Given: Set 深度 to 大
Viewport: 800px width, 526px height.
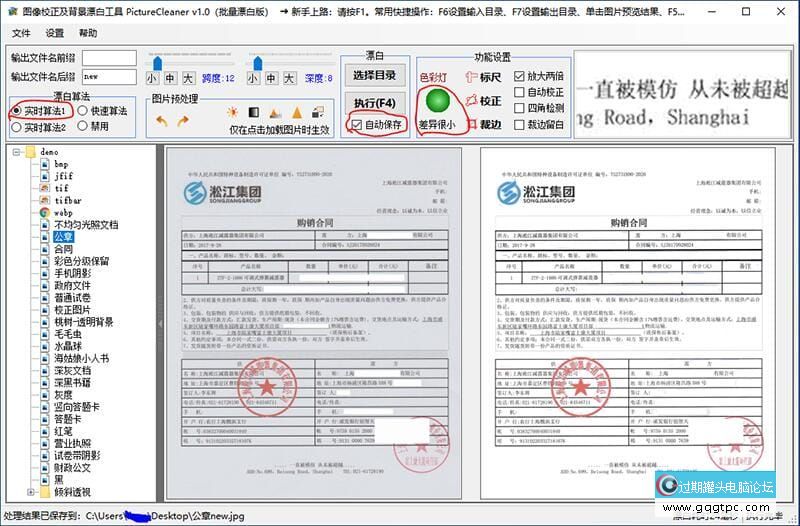Looking at the screenshot, I should (x=289, y=78).
